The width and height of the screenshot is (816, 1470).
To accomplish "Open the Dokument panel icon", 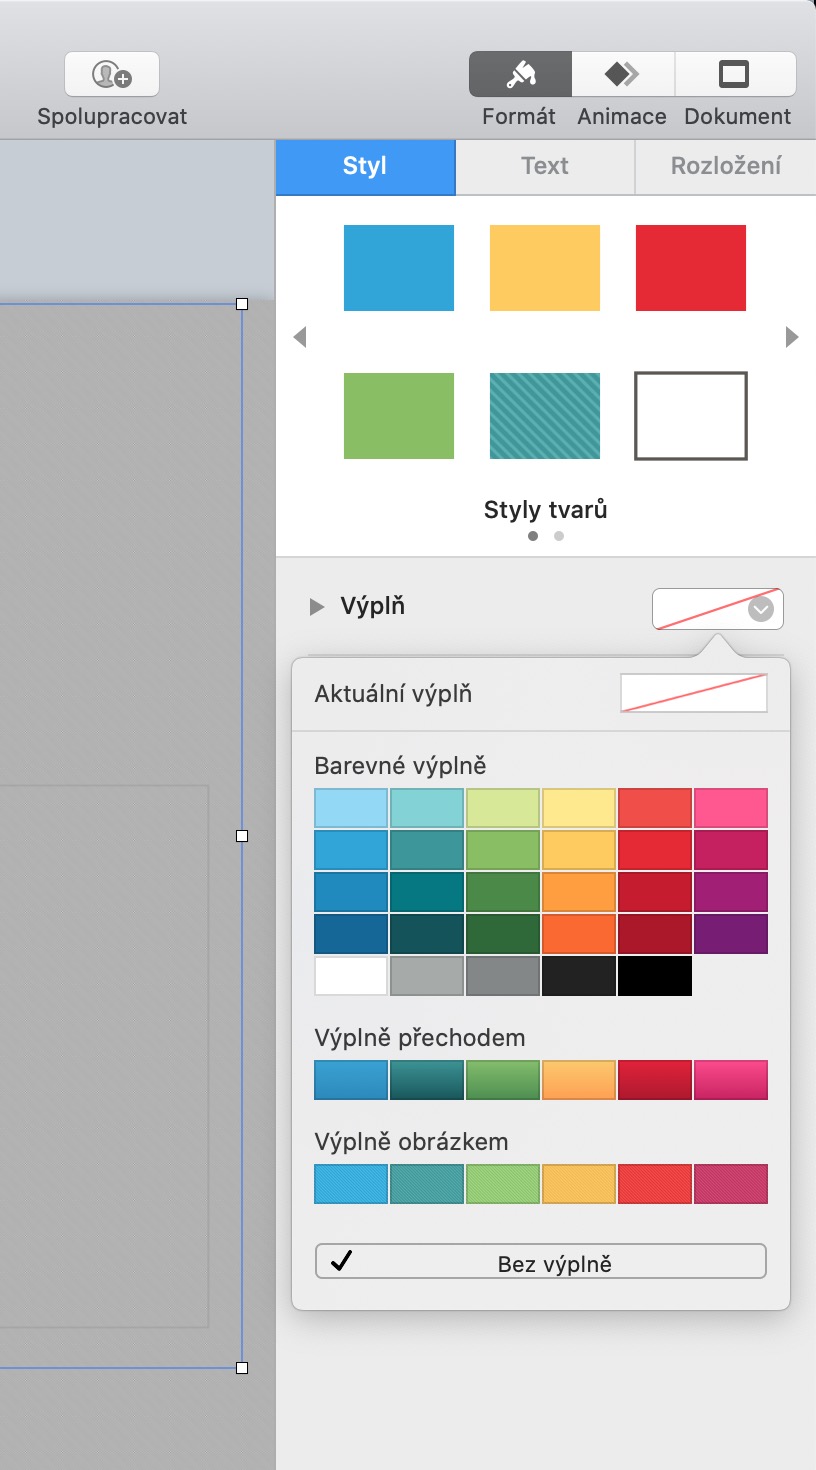I will (735, 75).
